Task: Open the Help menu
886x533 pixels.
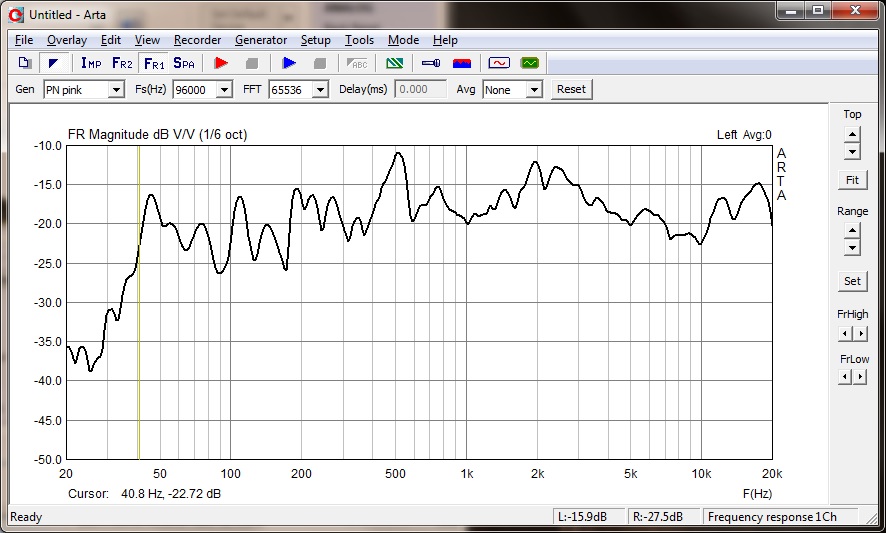Action: click(x=445, y=40)
